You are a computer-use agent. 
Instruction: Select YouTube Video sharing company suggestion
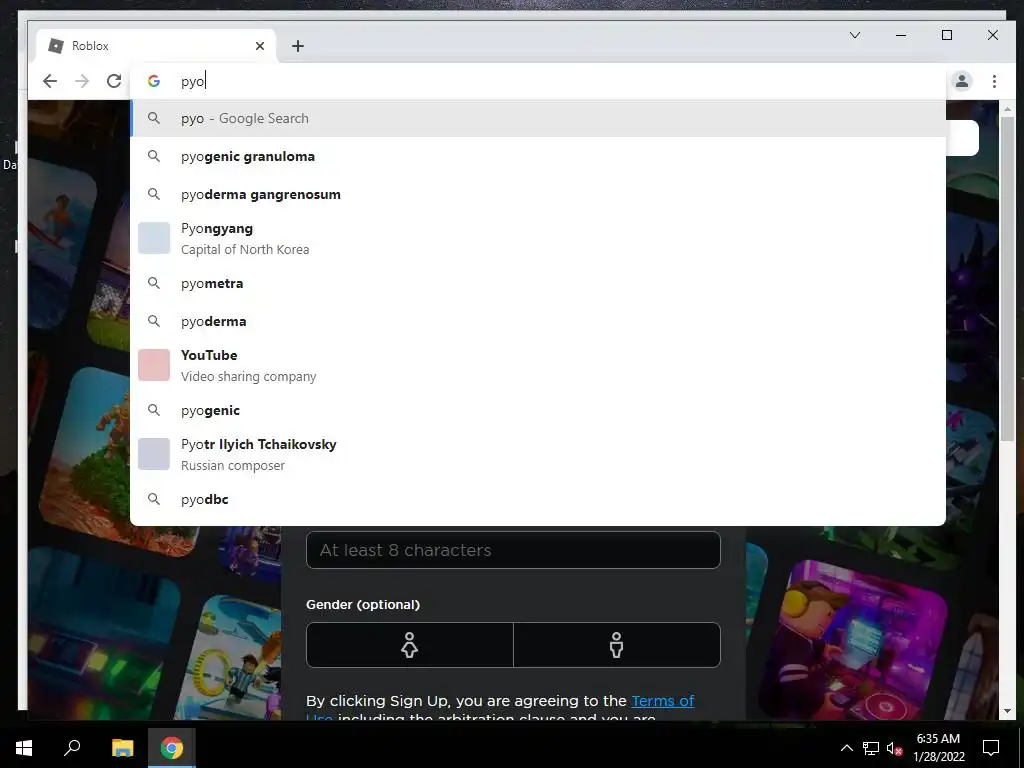(538, 365)
